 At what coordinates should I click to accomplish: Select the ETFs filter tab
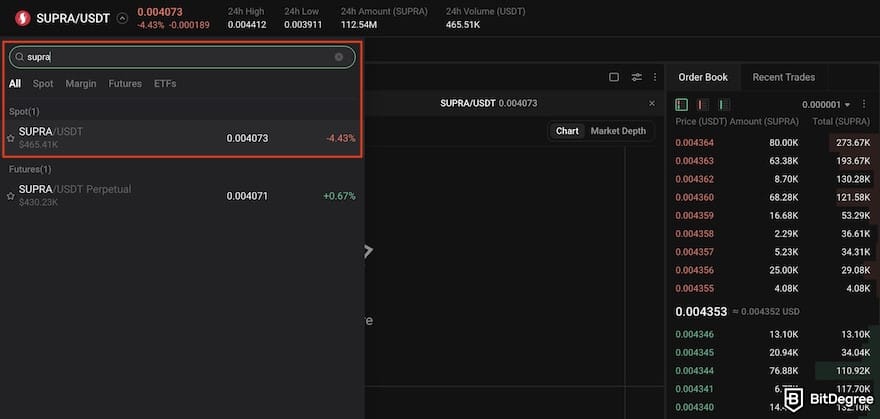coord(165,84)
